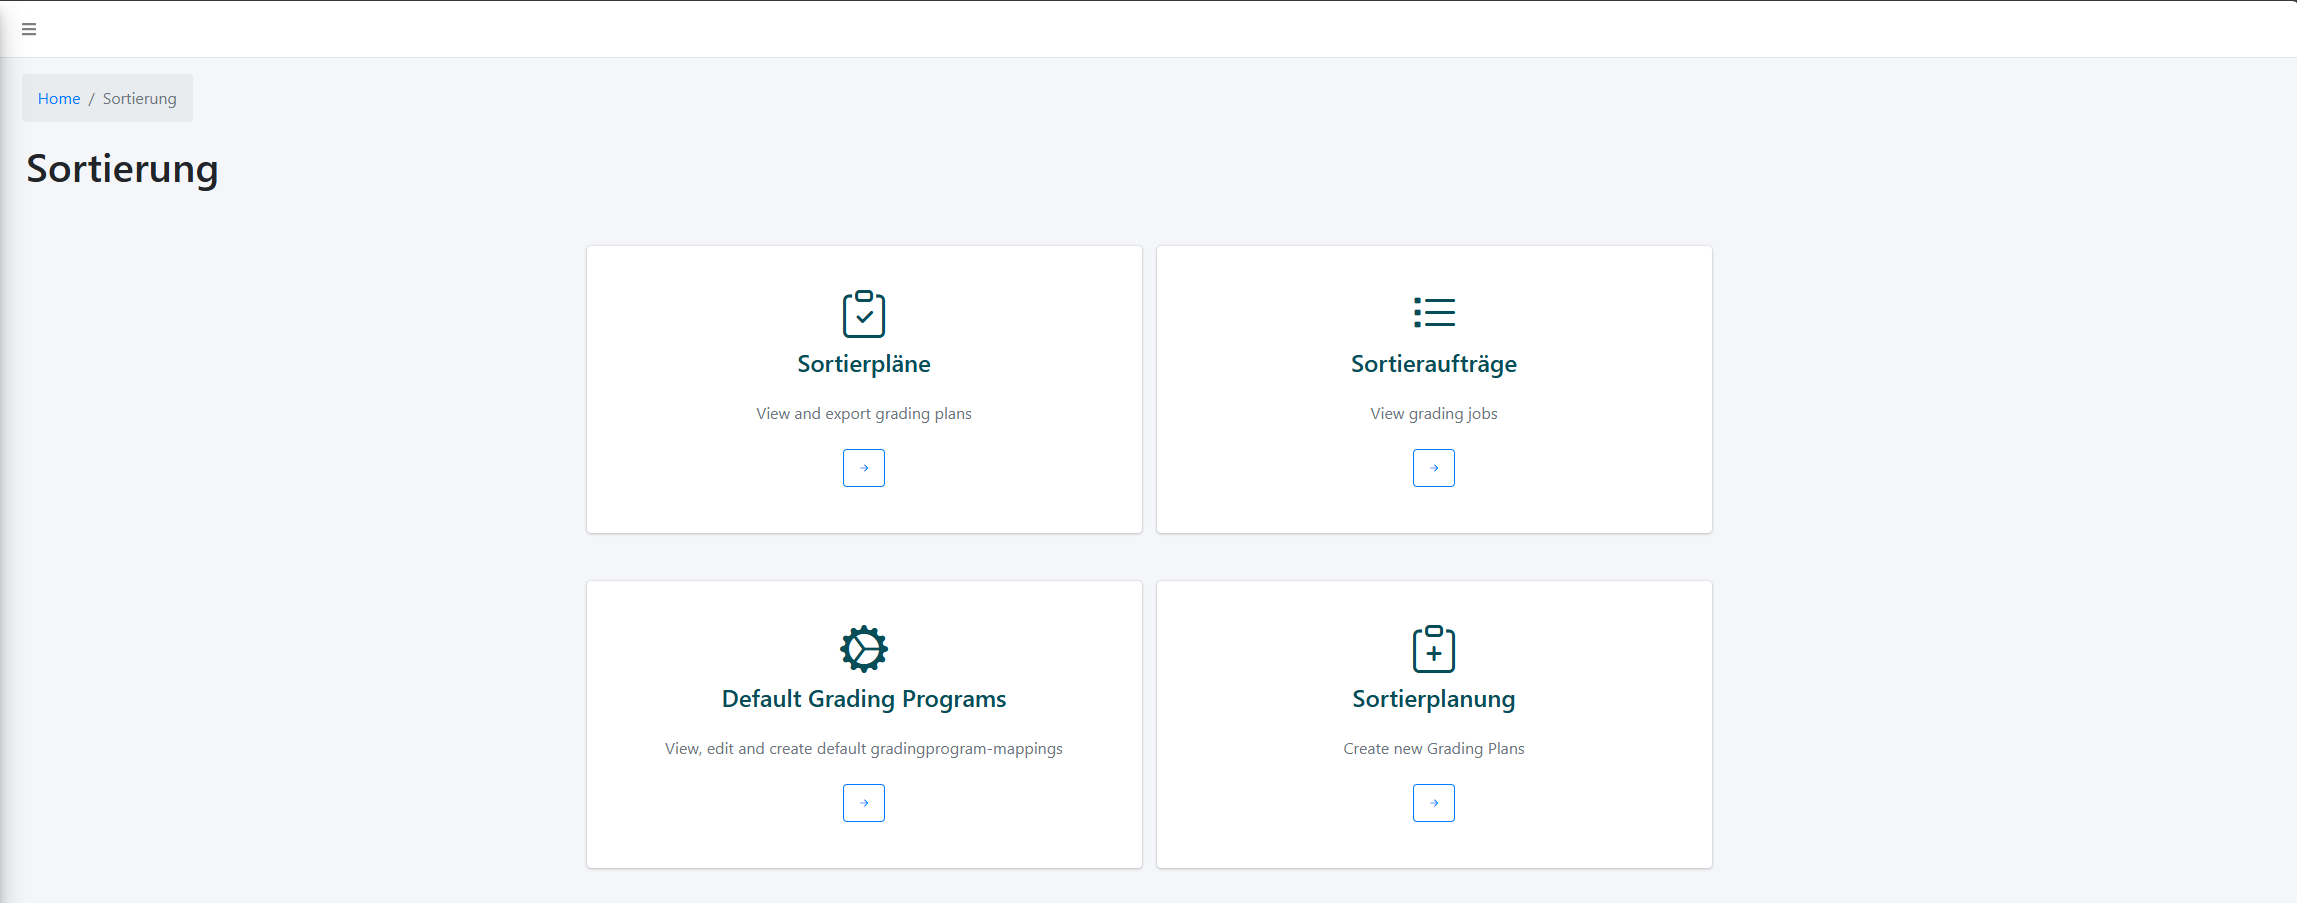
Task: Click the "Create new Grading Plans" description
Action: click(x=1434, y=749)
